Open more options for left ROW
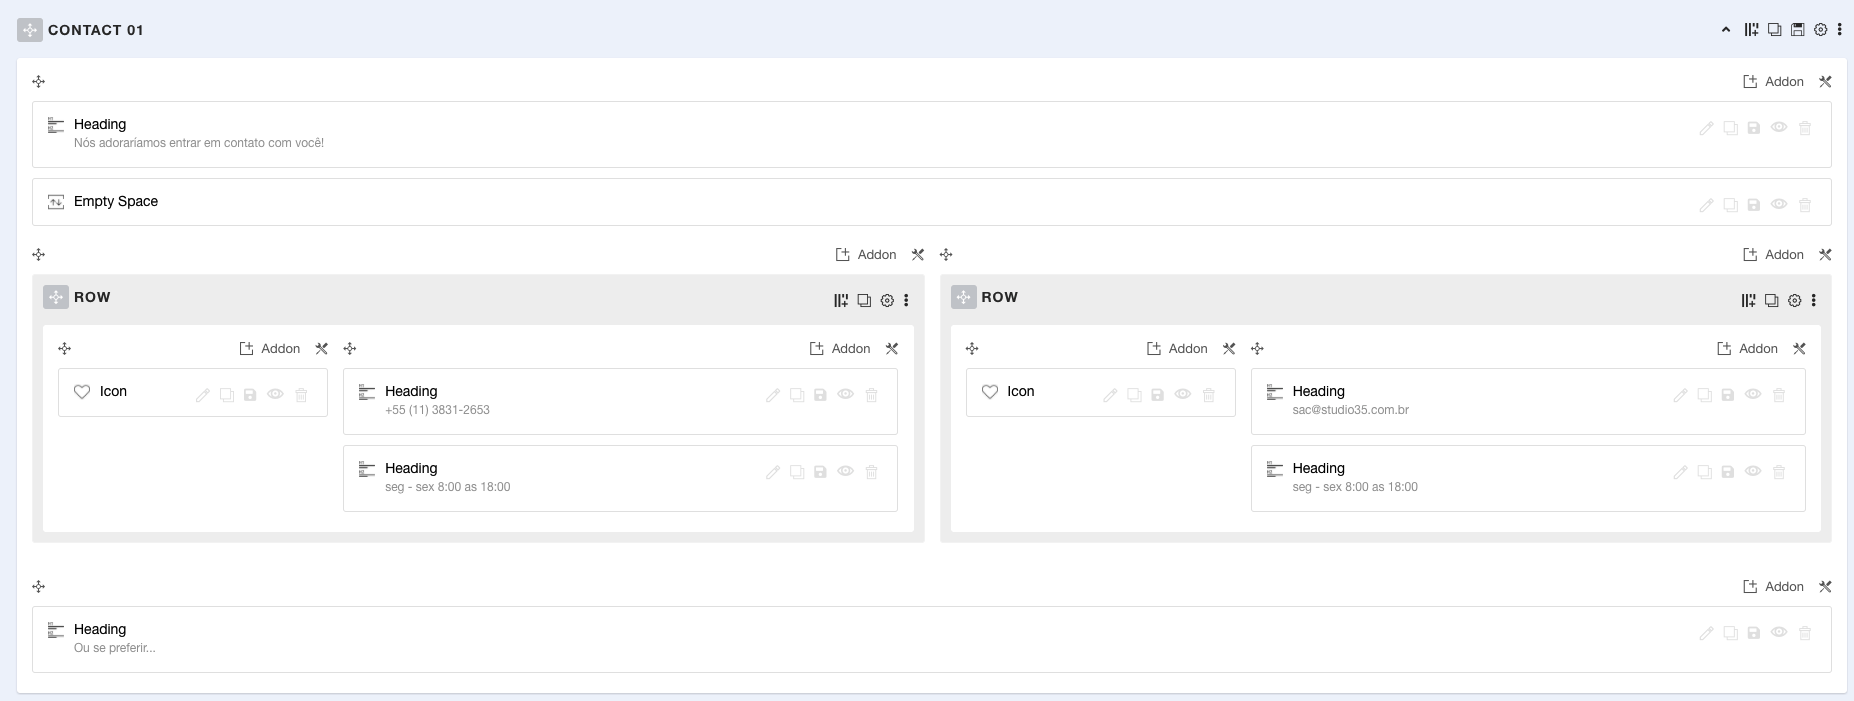Screen dimensions: 1854x701 pos(907,300)
